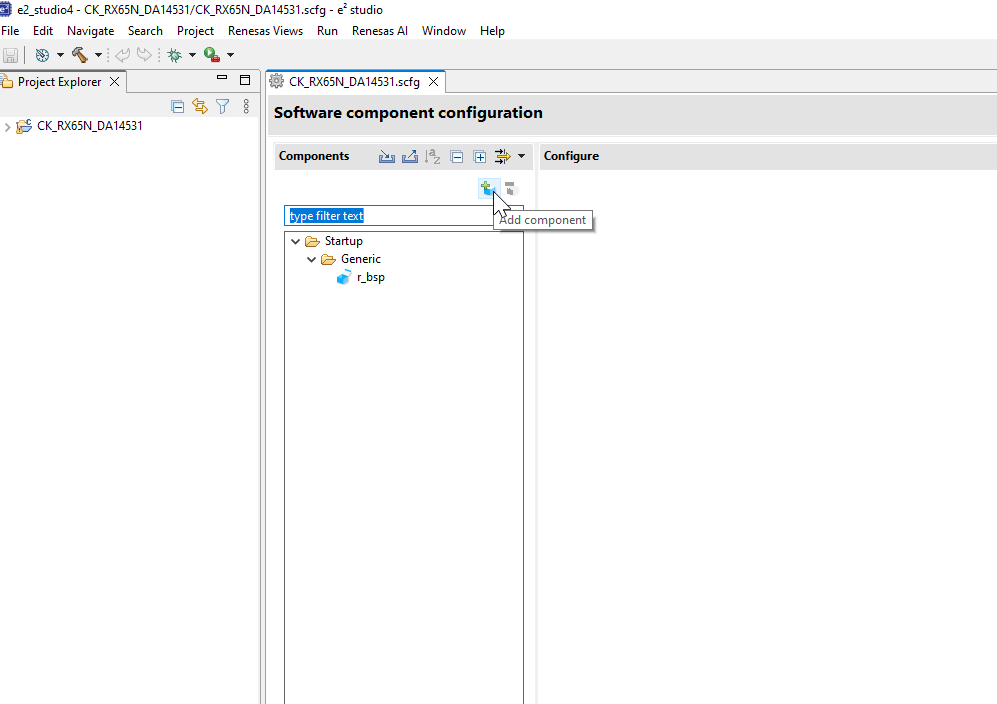
Task: Select the Generic folder
Action: [361, 259]
